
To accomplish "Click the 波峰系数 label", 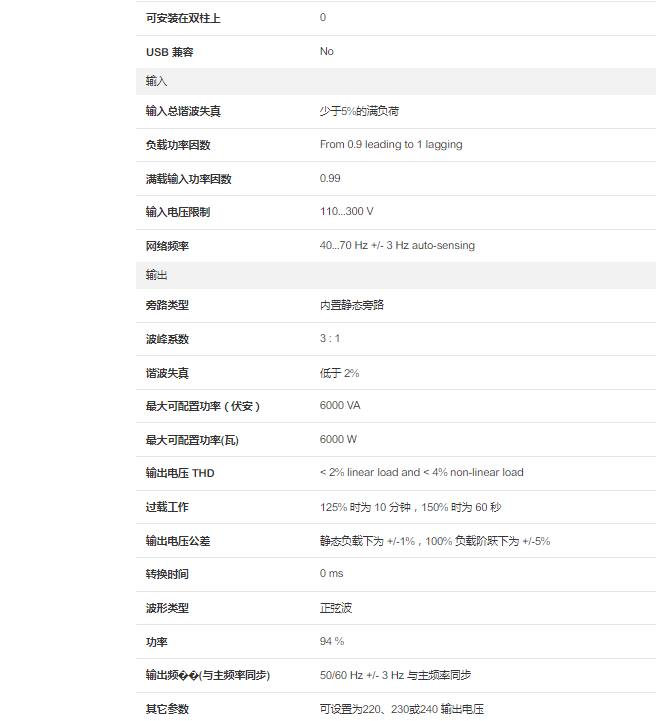I will 167,339.
